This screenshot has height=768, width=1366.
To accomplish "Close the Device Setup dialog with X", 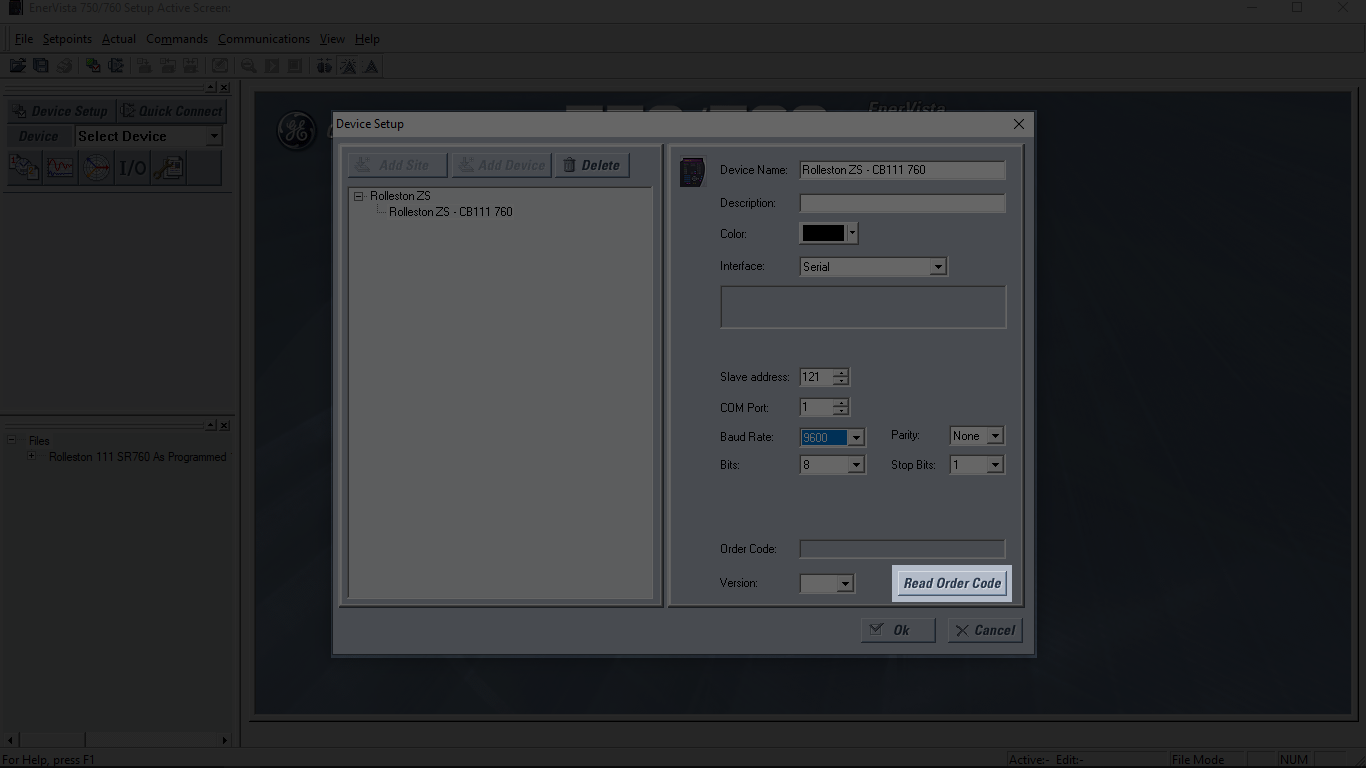I will click(1018, 124).
